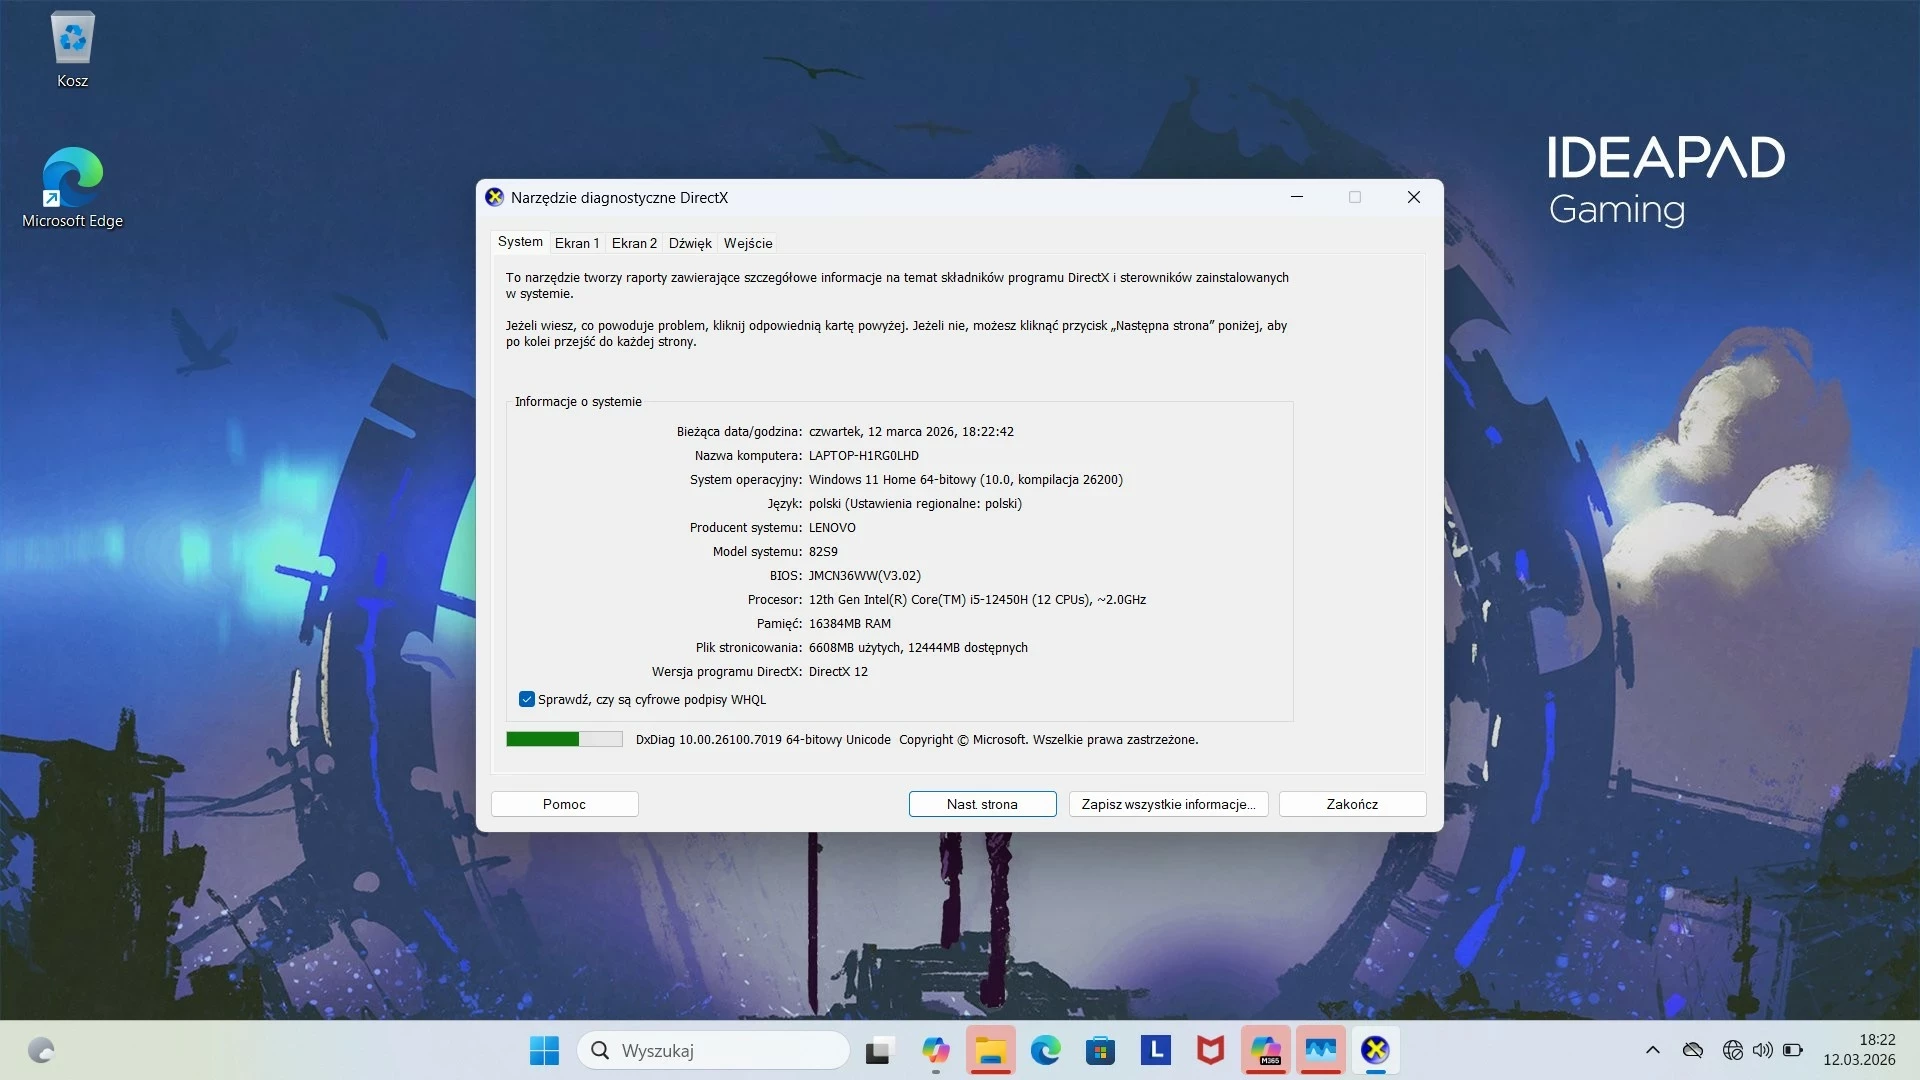Open the Windows Start menu
Image resolution: width=1920 pixels, height=1080 pixels.
[544, 1050]
